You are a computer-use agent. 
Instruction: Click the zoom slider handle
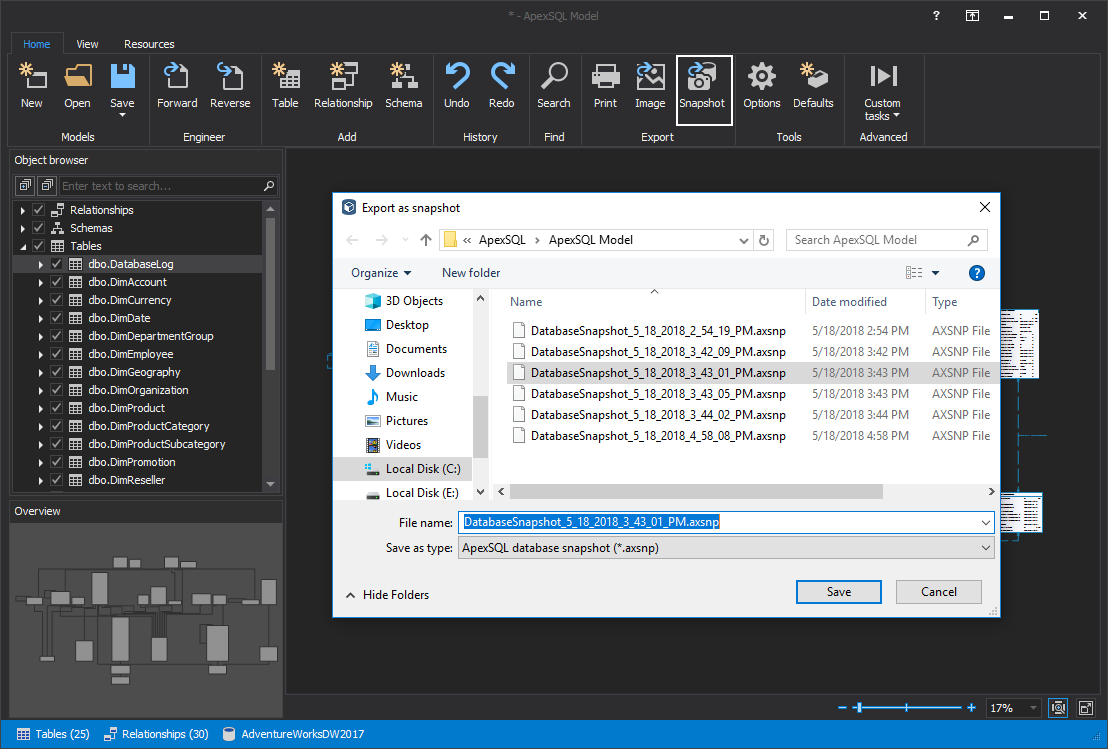tap(859, 707)
